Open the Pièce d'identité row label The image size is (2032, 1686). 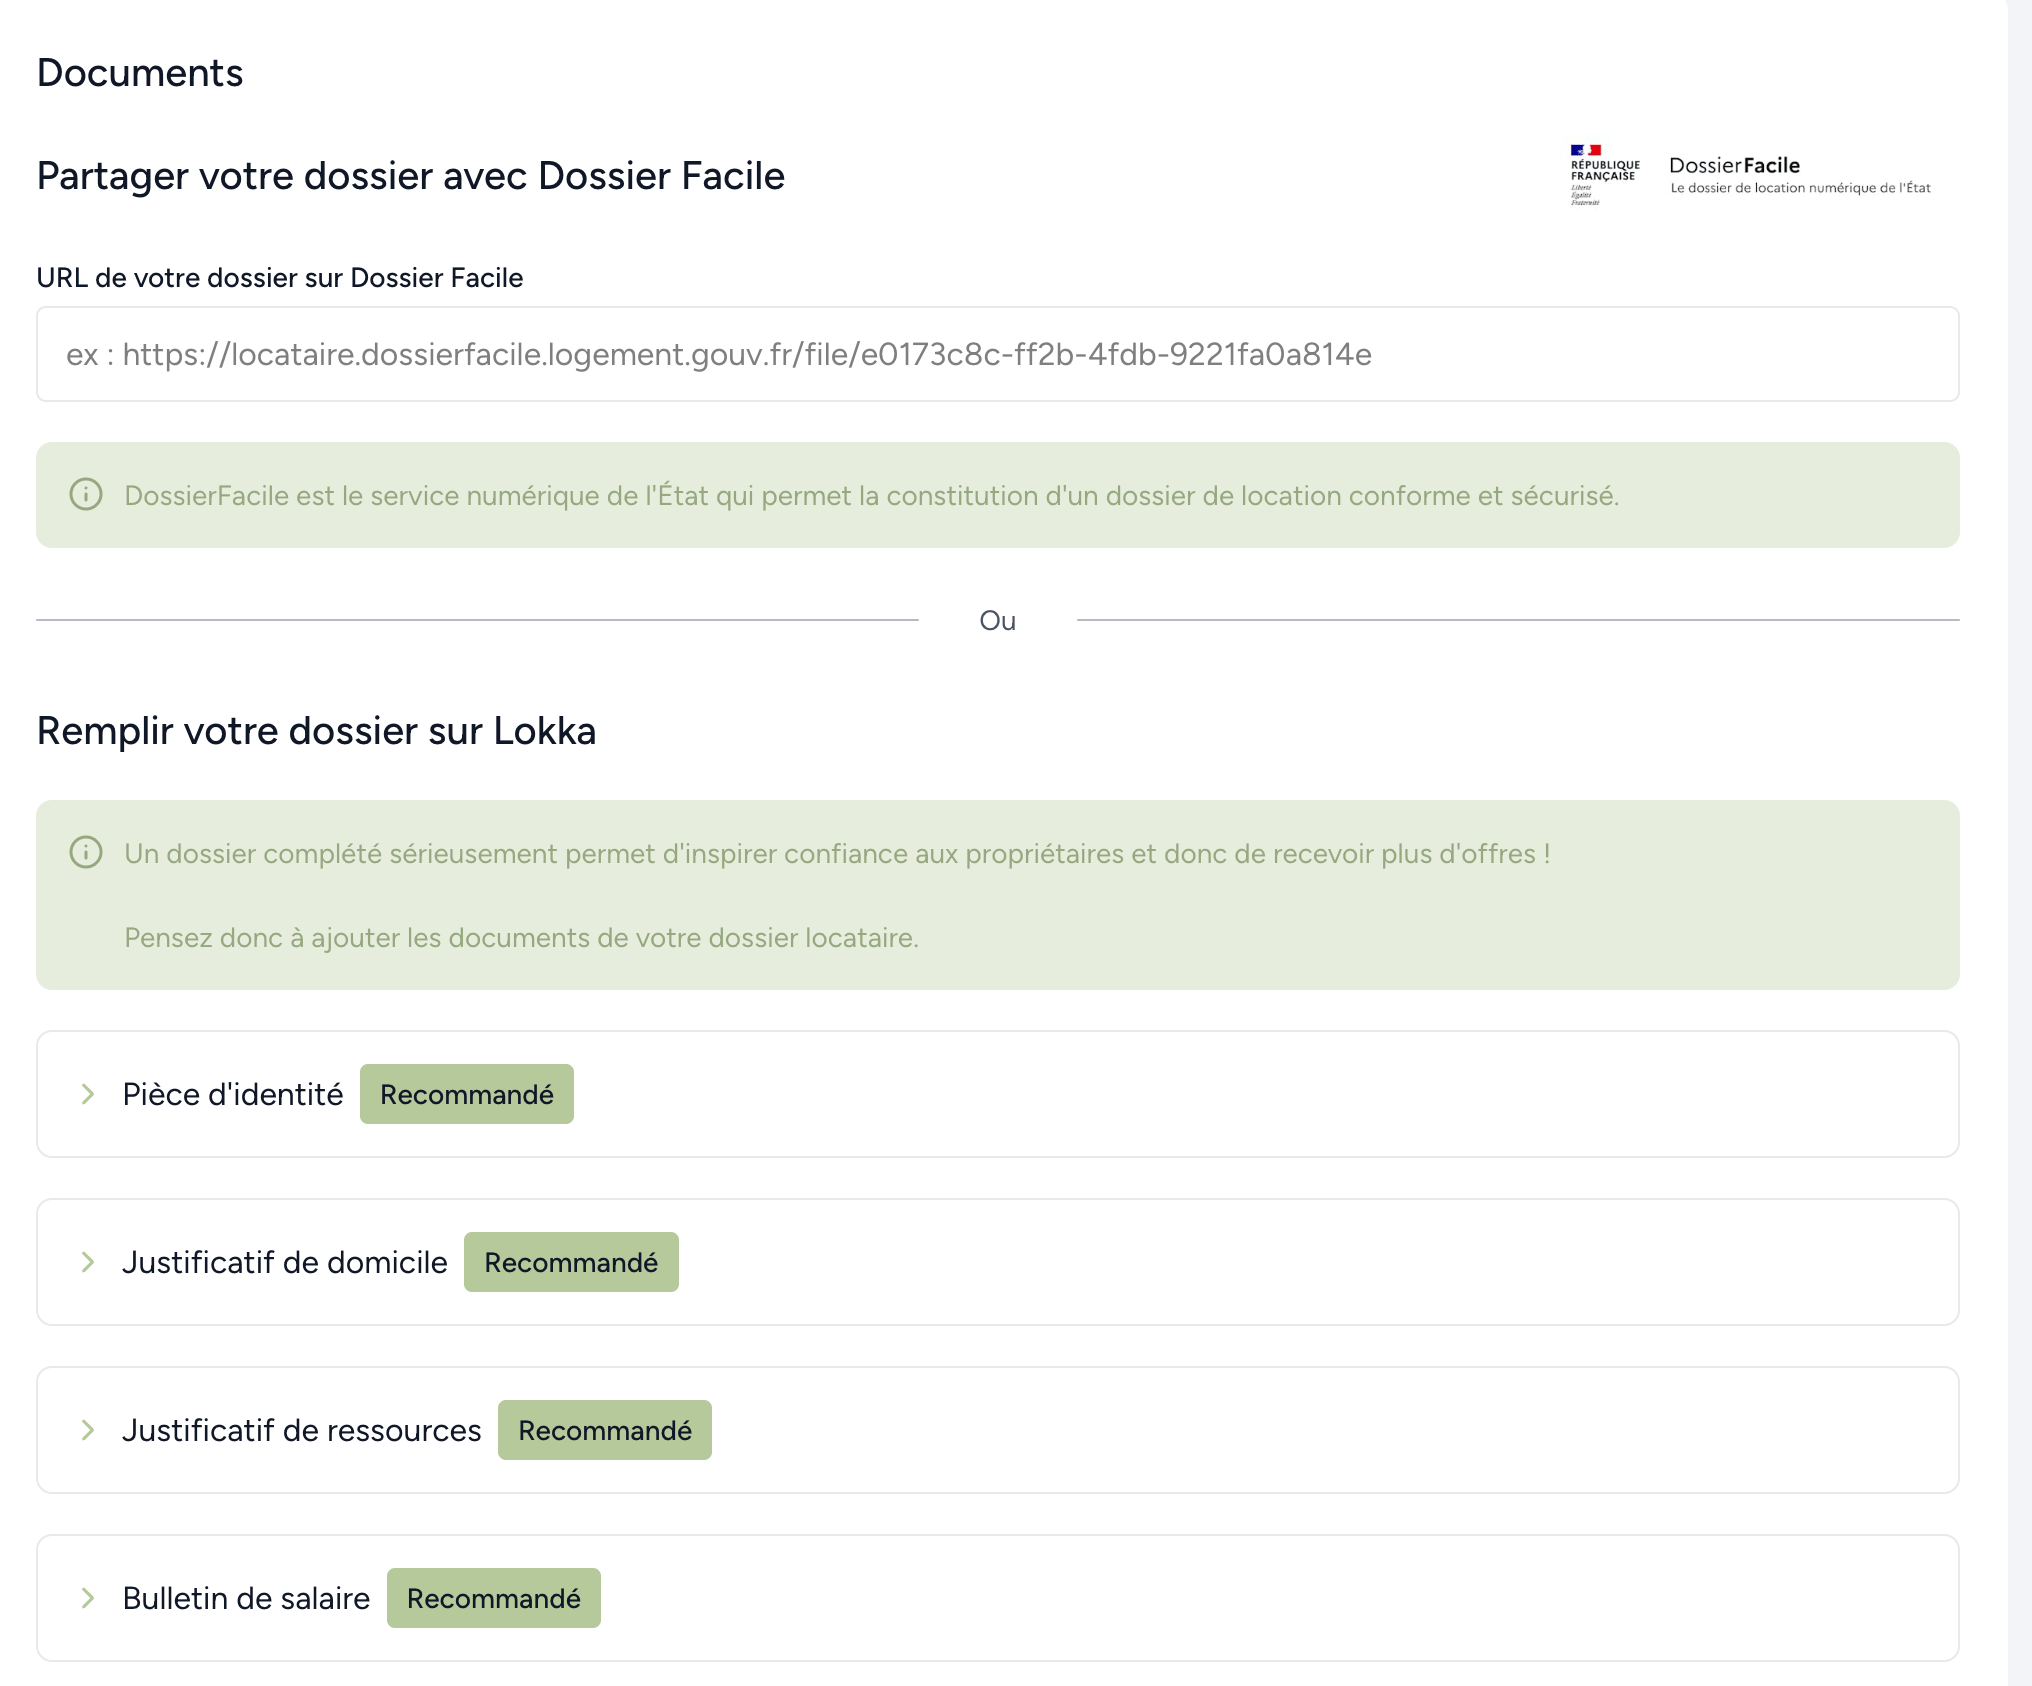233,1094
